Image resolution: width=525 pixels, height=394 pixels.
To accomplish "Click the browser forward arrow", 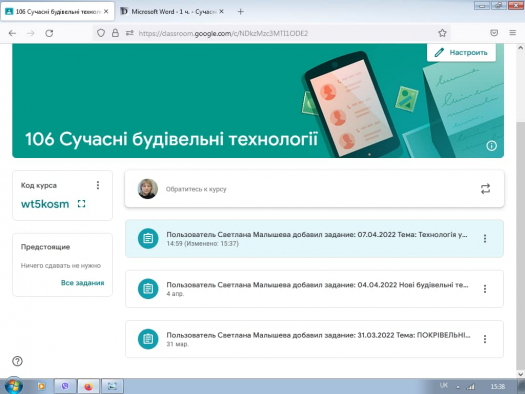I will pos(31,33).
